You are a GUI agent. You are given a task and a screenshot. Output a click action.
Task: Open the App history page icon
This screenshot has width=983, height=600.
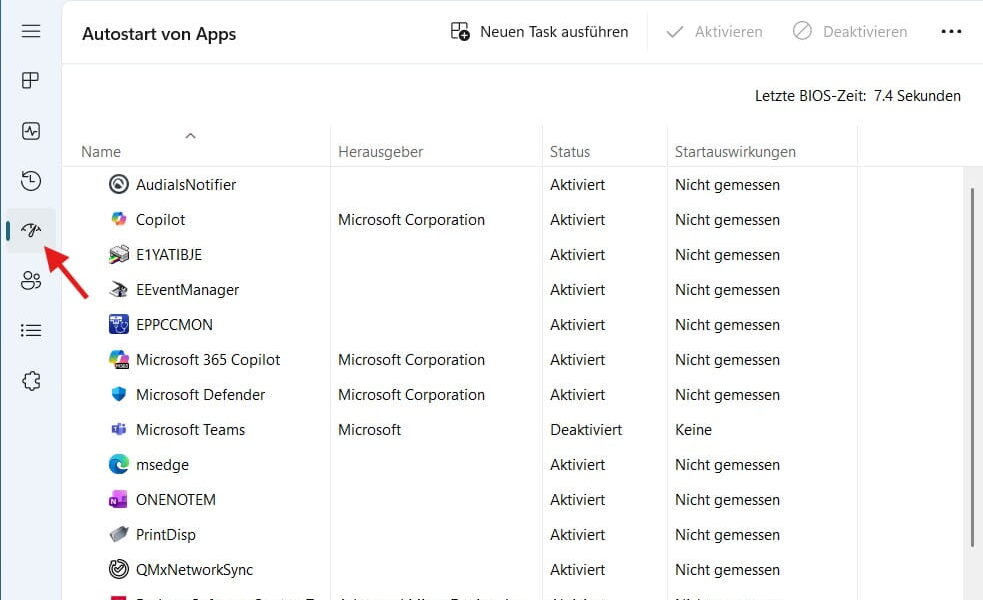31,181
